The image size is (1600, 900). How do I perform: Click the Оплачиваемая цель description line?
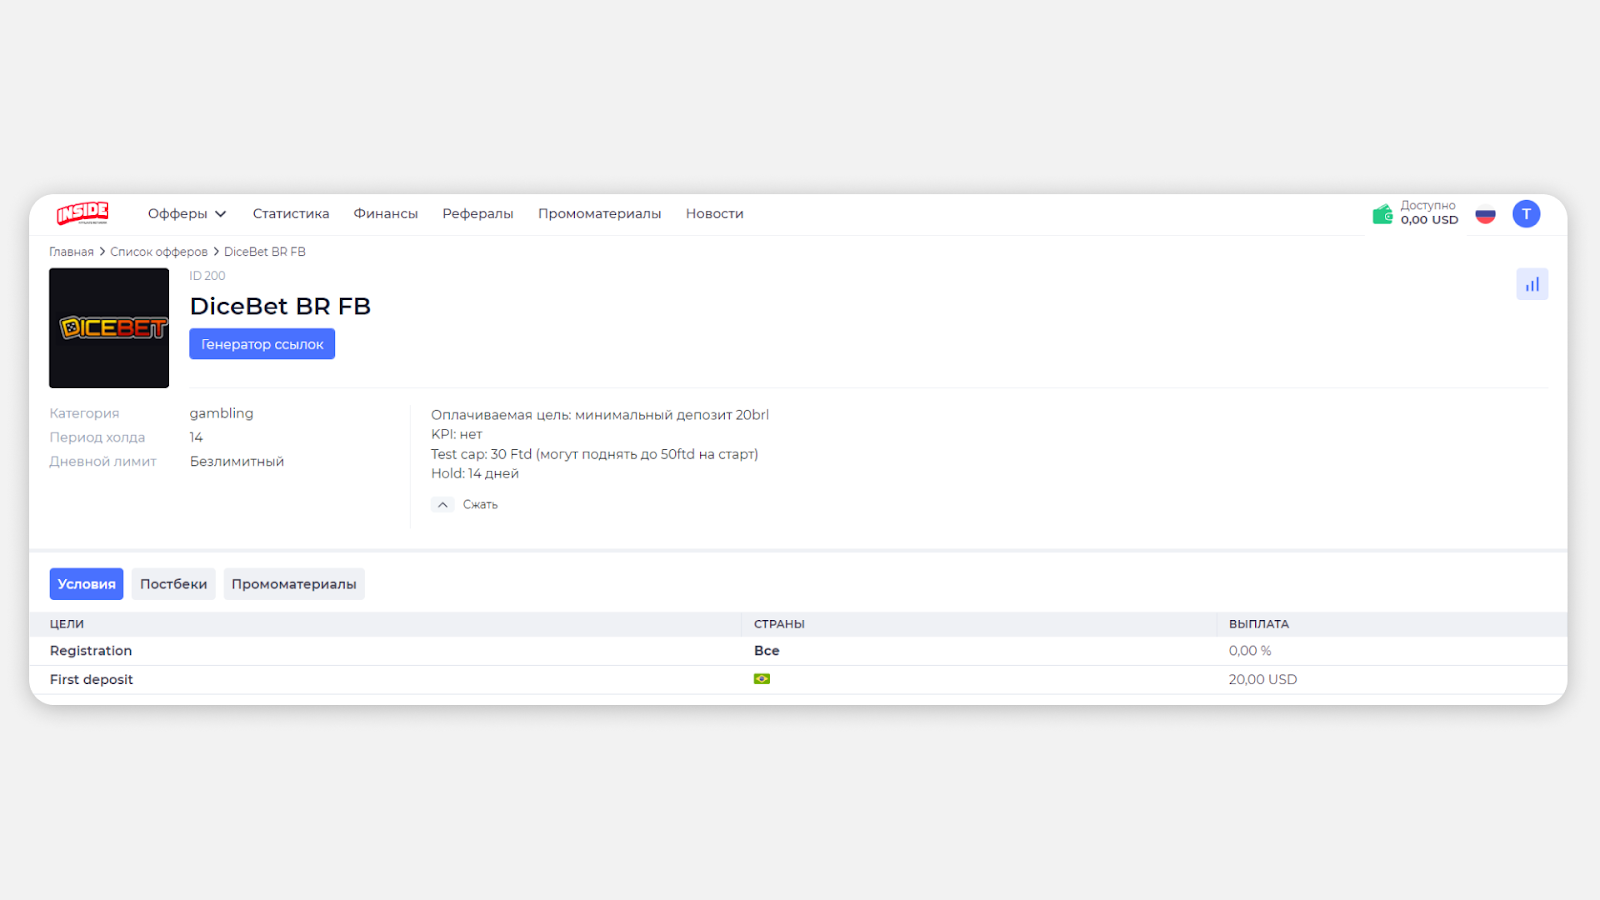click(x=600, y=415)
